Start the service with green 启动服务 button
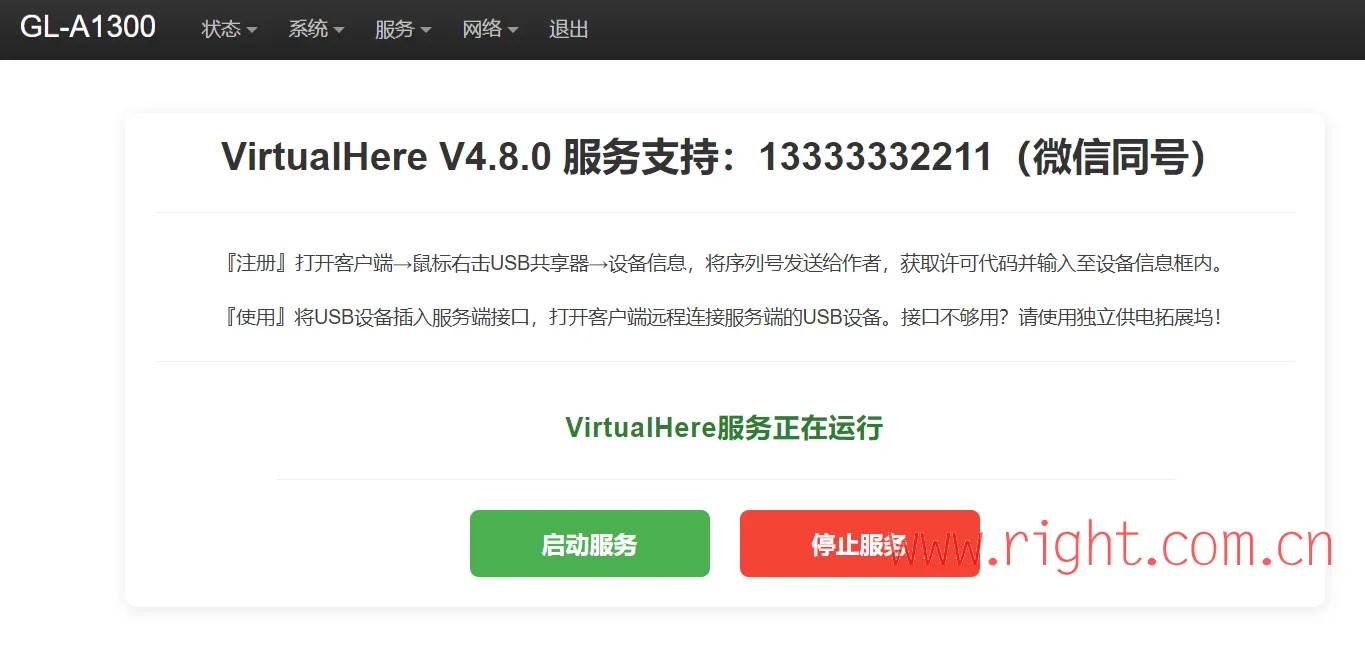The height and width of the screenshot is (652, 1365). coord(590,544)
